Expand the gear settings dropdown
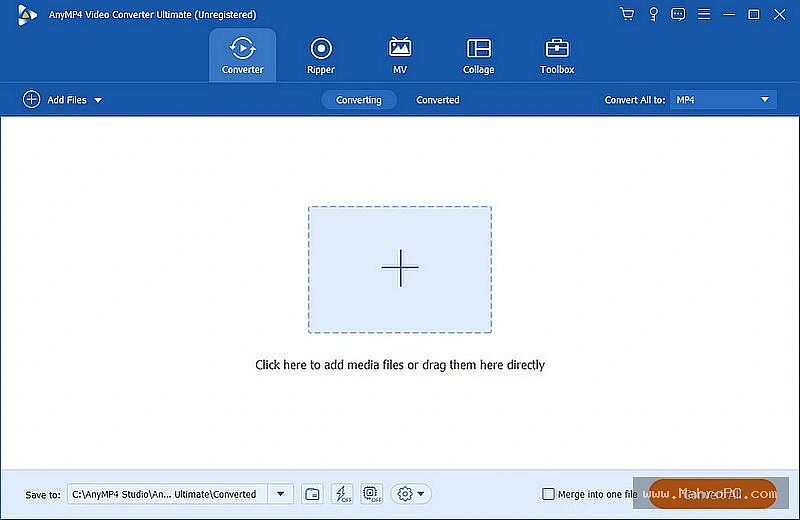Image resolution: width=800 pixels, height=520 pixels. click(411, 494)
